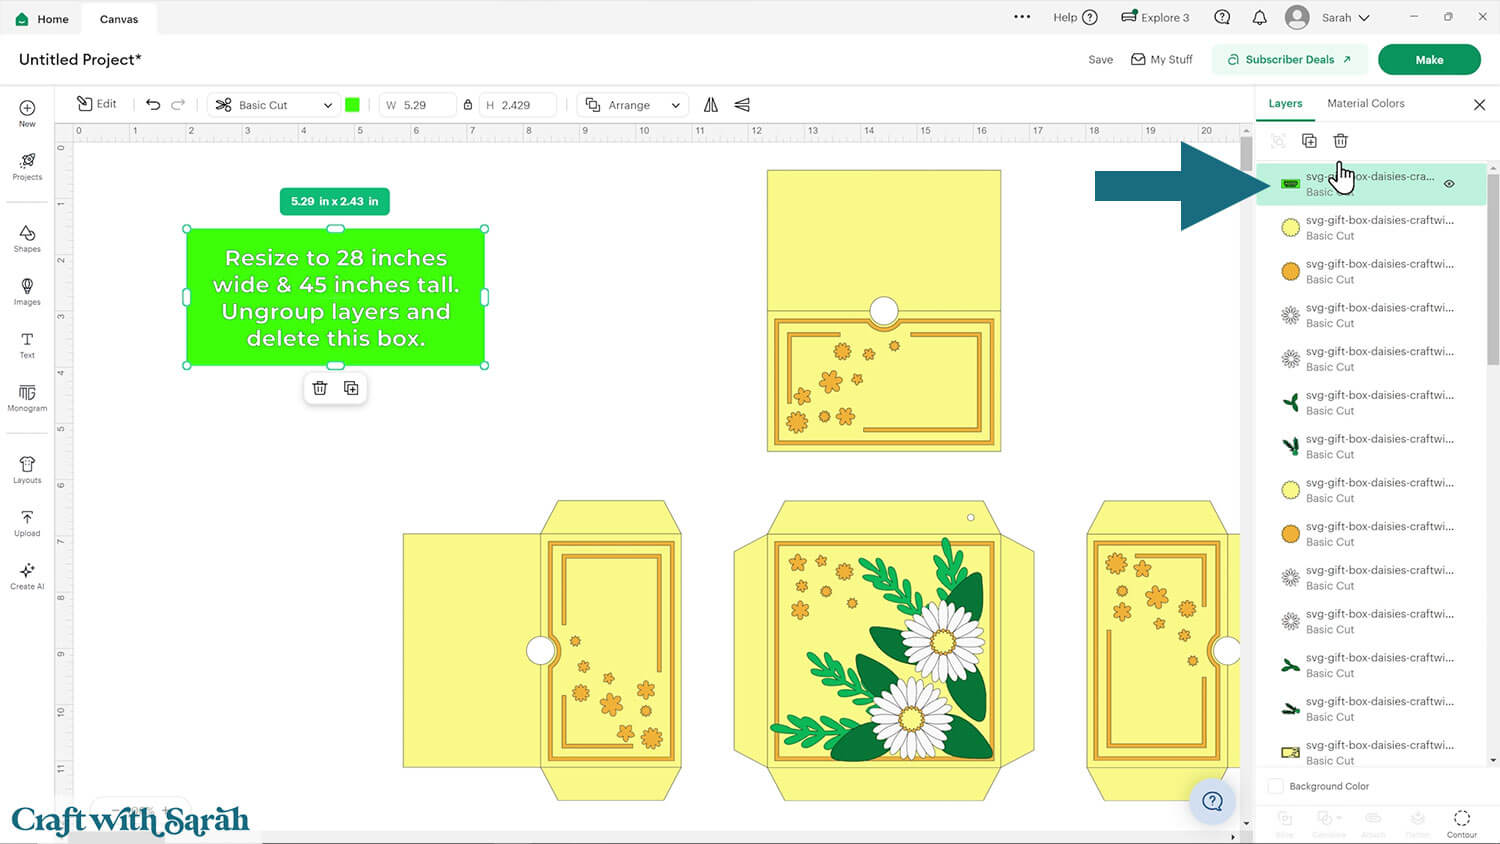Click the green Make button
Viewport: 1500px width, 844px height.
point(1428,60)
